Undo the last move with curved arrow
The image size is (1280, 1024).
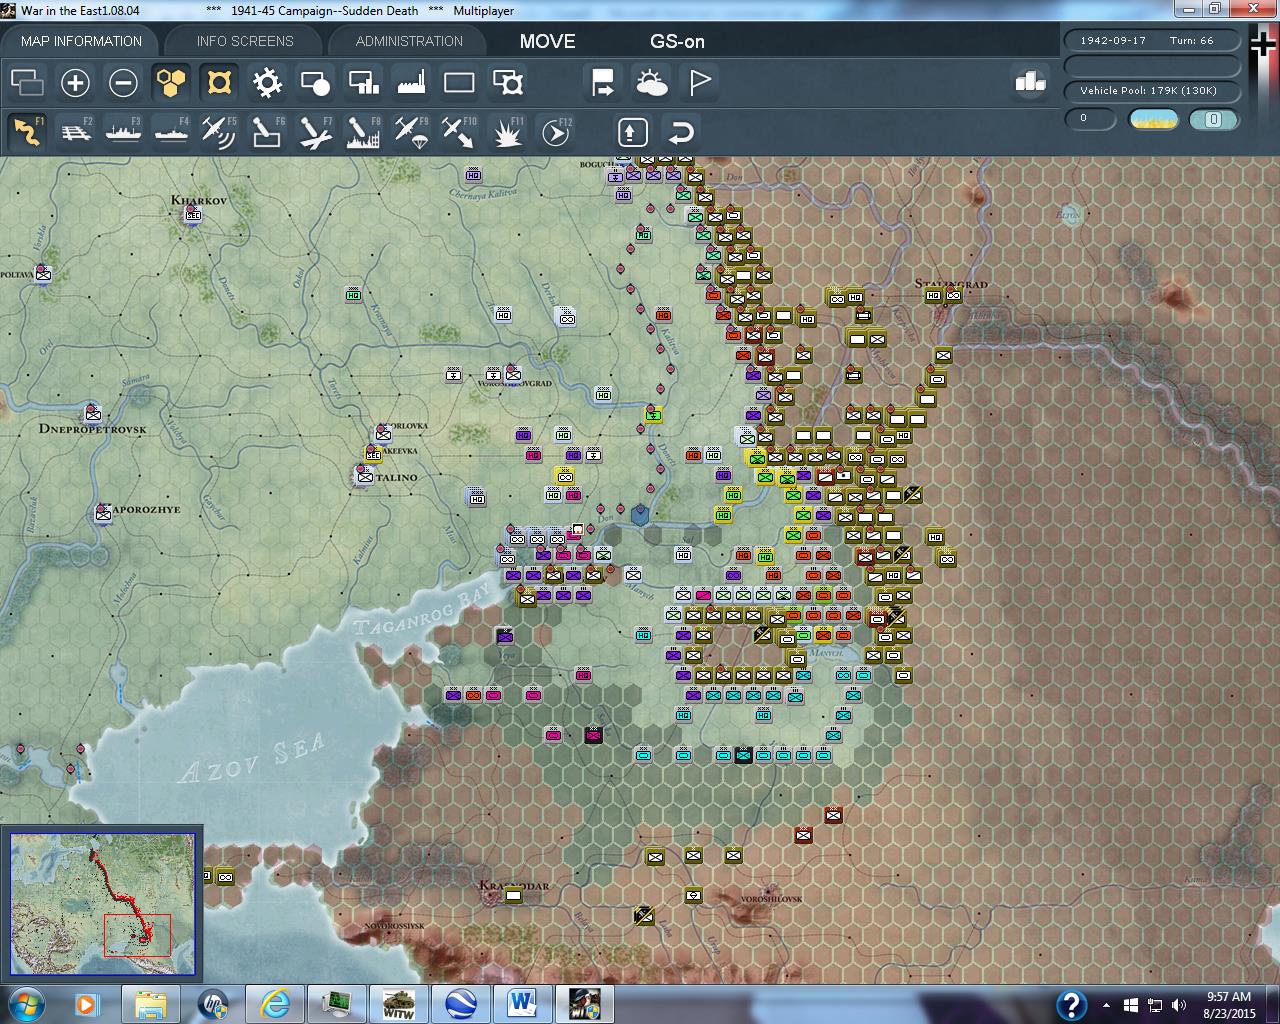coord(680,132)
